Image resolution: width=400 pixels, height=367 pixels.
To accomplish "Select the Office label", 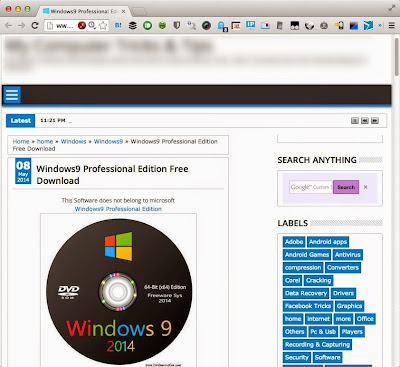I will pyautogui.click(x=365, y=319).
